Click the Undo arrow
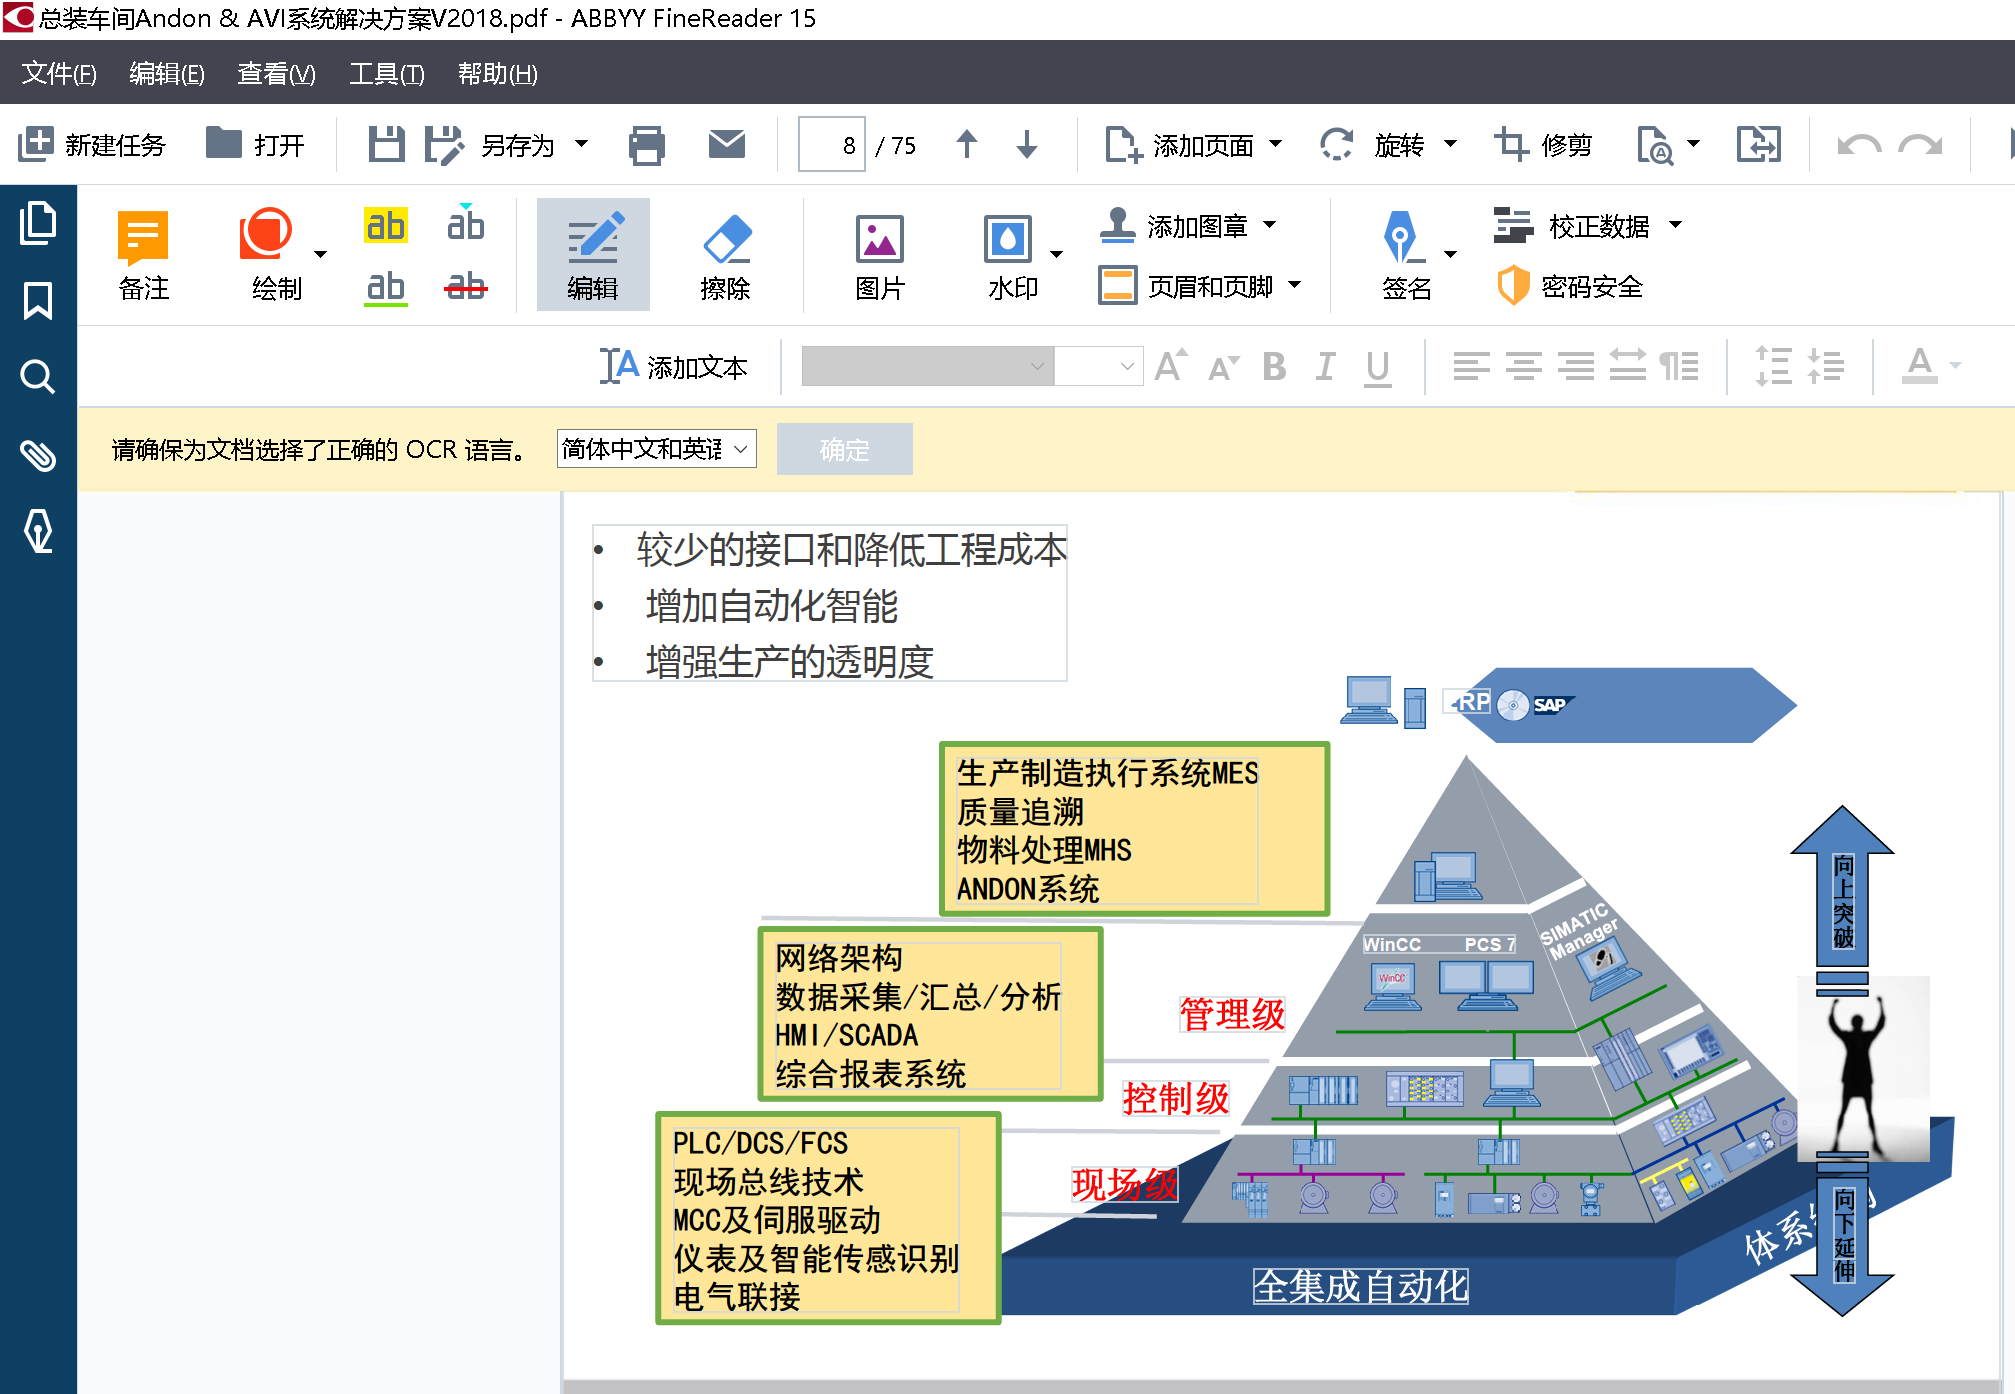 point(1859,145)
